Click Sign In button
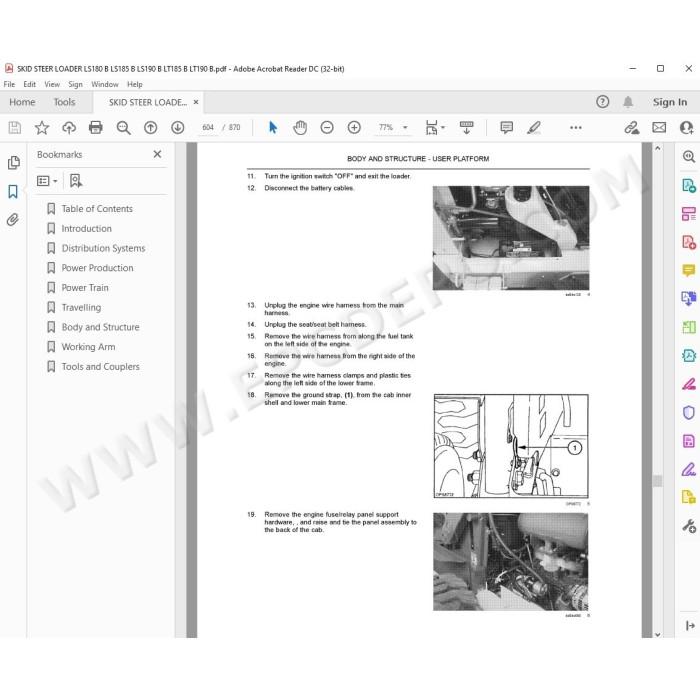The width and height of the screenshot is (700, 700). click(670, 102)
